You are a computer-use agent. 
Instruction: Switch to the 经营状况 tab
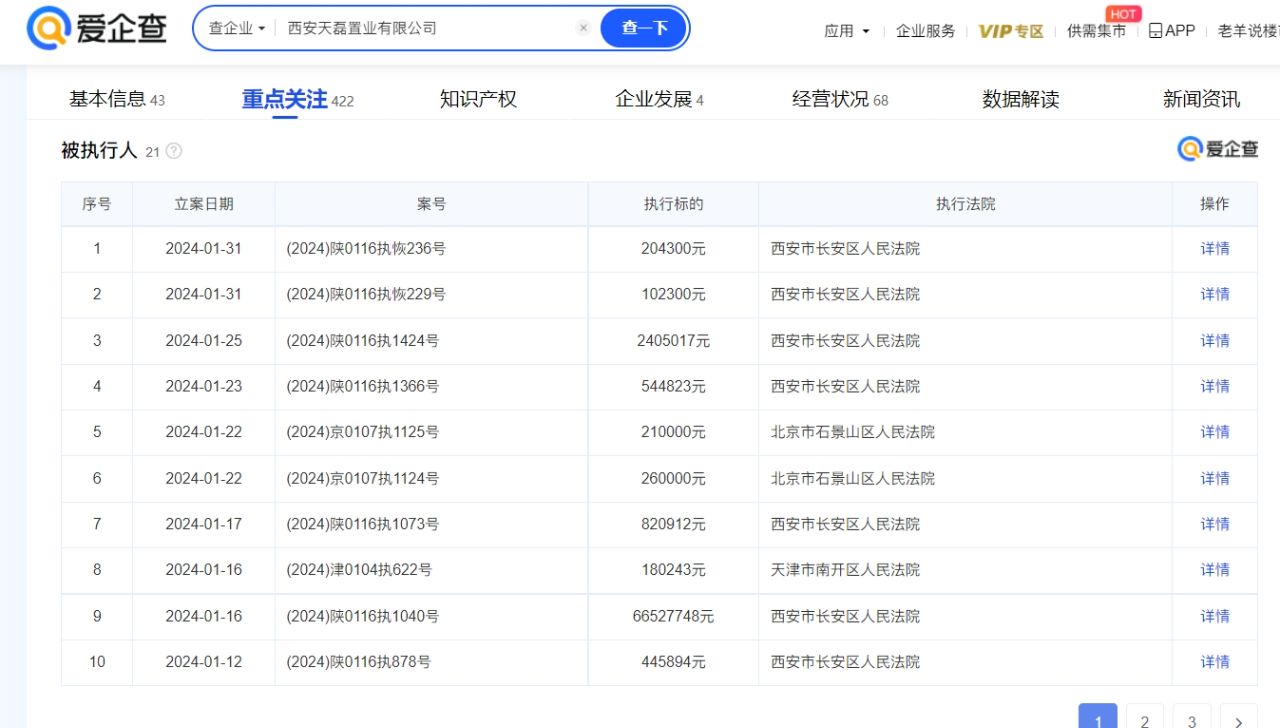[x=840, y=99]
